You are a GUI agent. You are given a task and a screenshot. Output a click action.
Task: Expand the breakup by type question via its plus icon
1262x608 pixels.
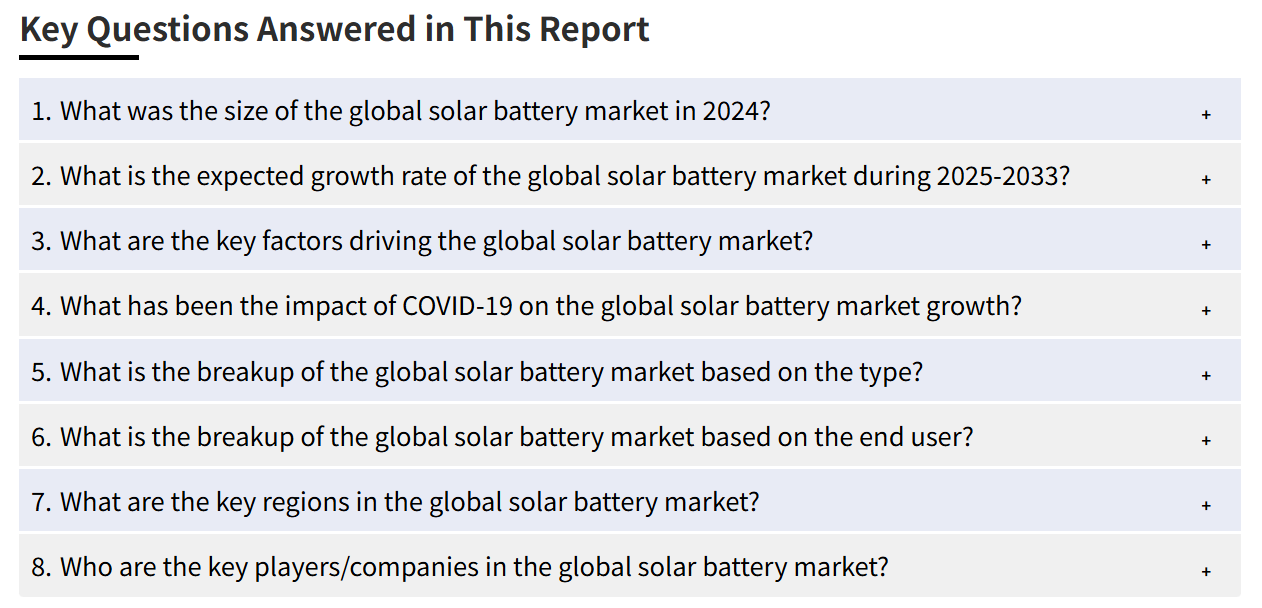(1206, 375)
